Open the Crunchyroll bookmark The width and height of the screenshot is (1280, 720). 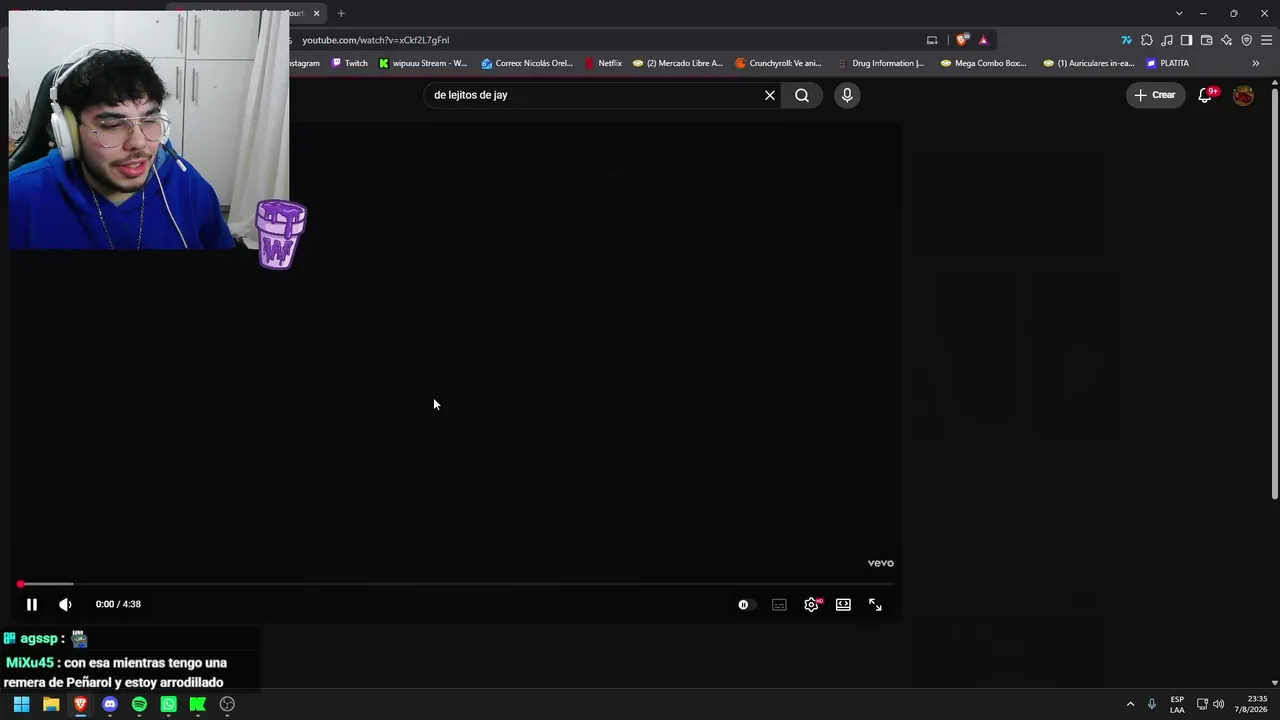(x=778, y=63)
